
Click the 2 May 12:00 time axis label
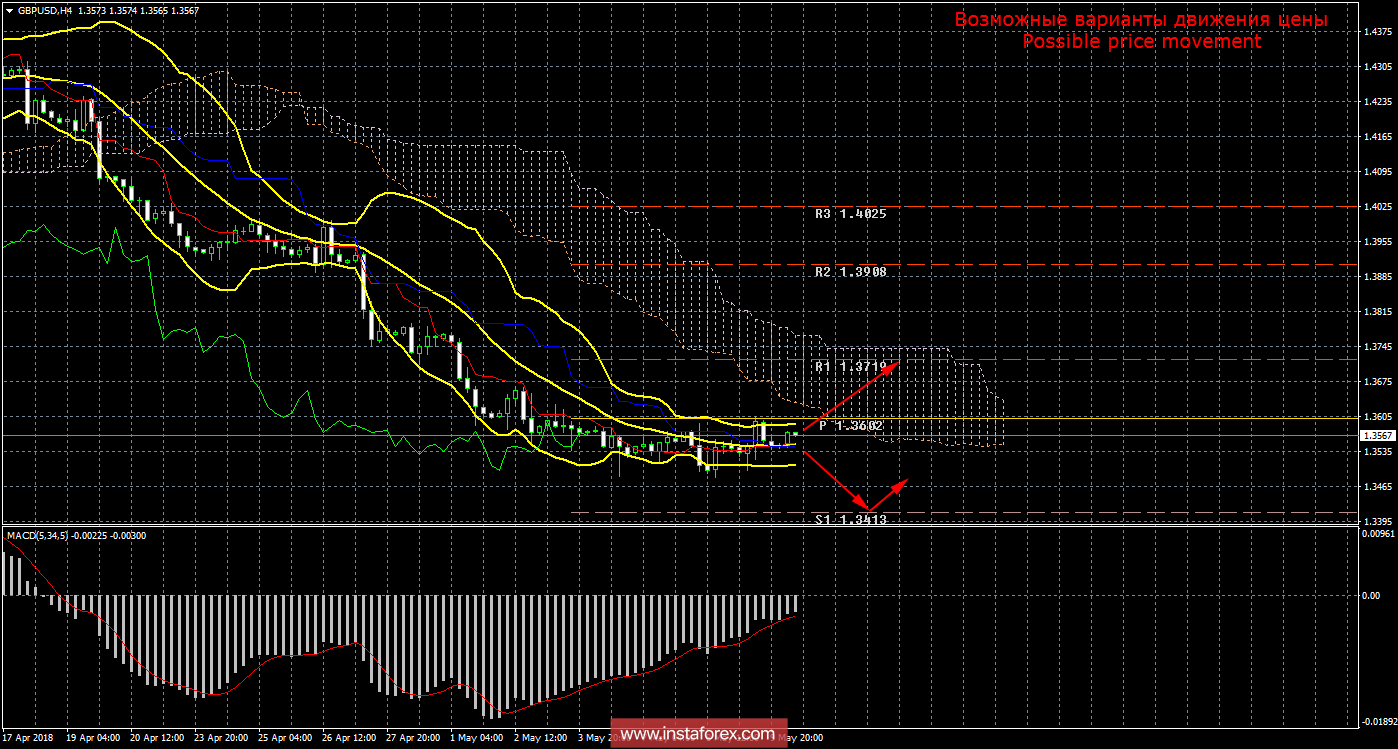[x=541, y=738]
